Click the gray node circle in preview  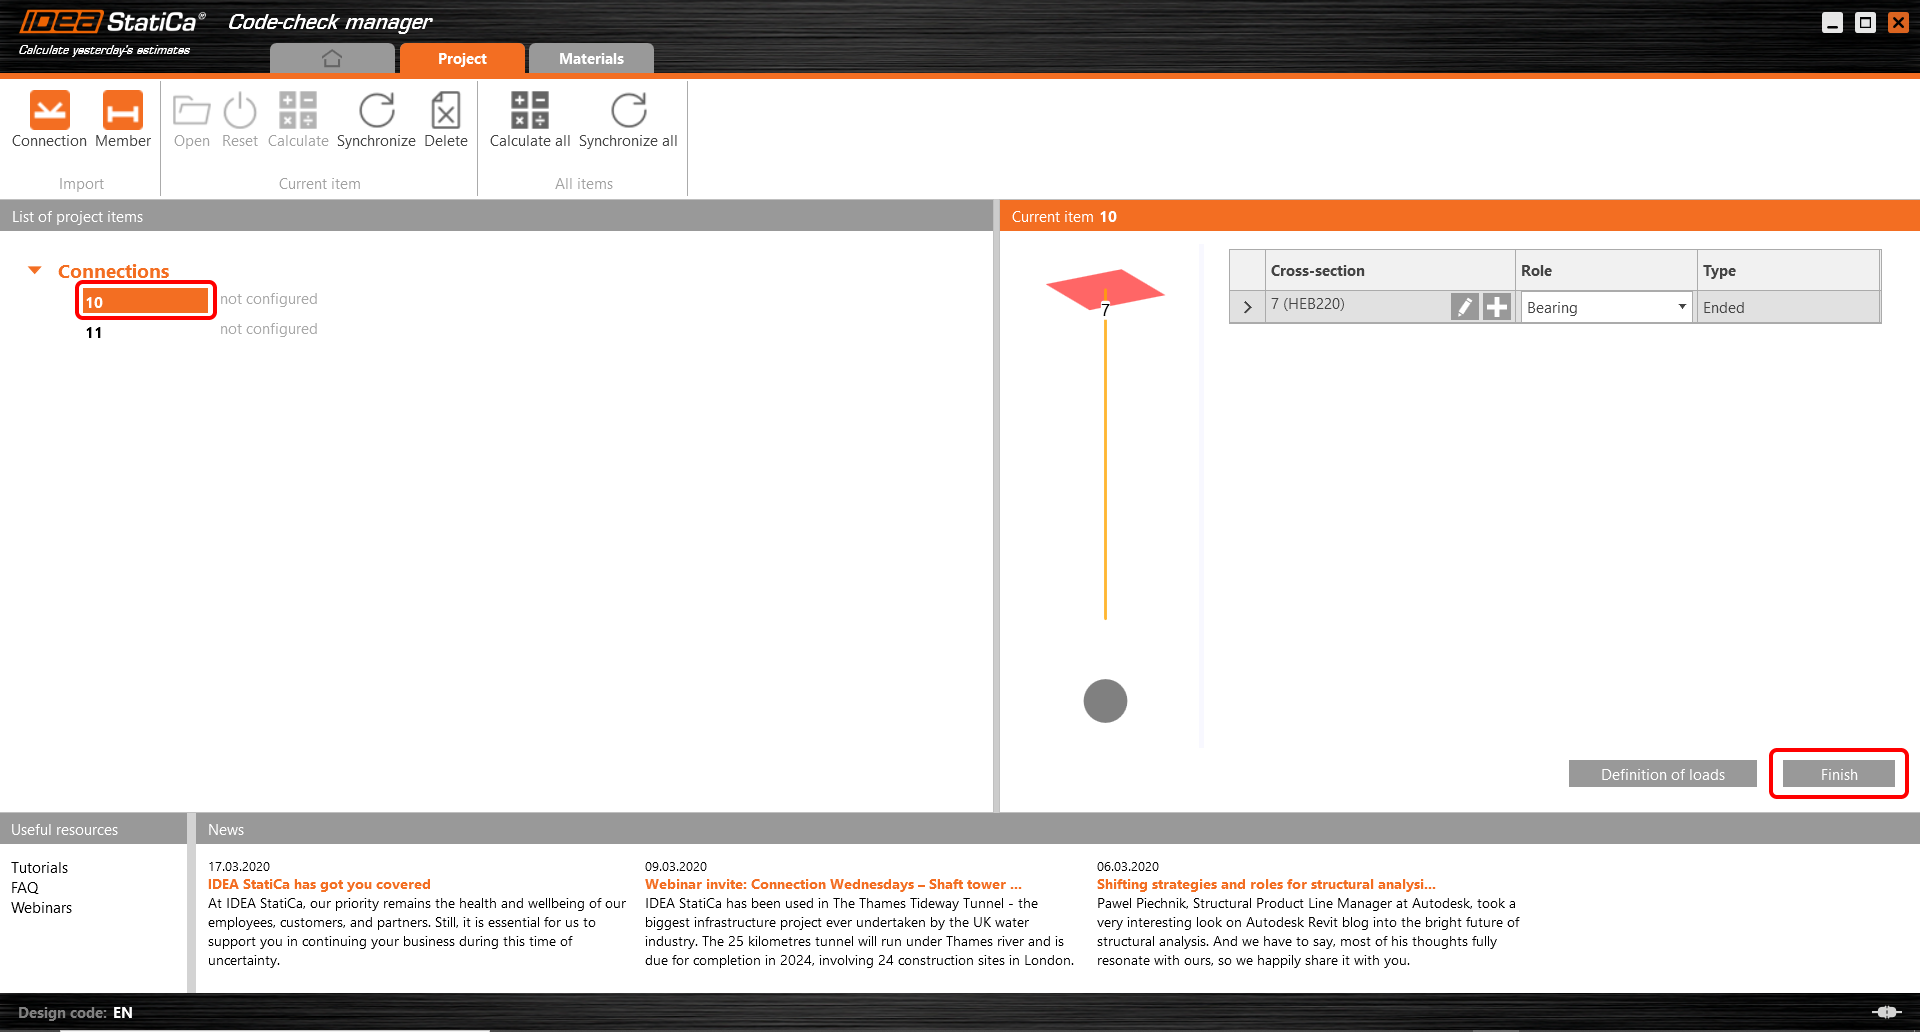pyautogui.click(x=1105, y=701)
